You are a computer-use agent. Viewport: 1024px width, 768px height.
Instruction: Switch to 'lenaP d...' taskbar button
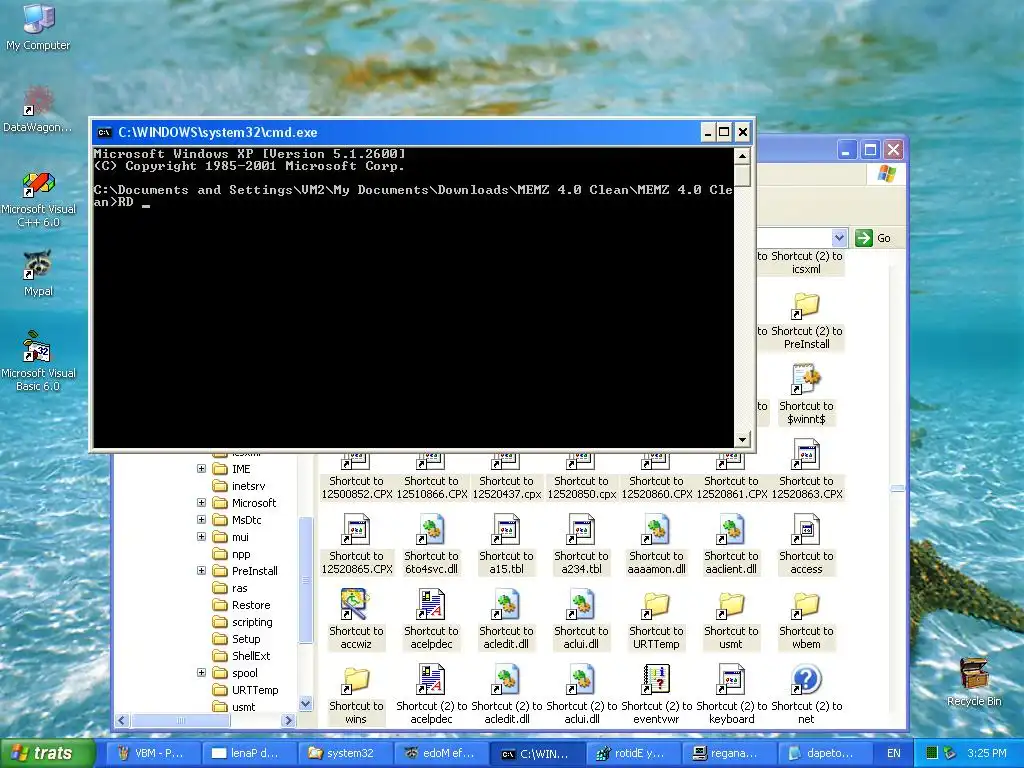248,753
